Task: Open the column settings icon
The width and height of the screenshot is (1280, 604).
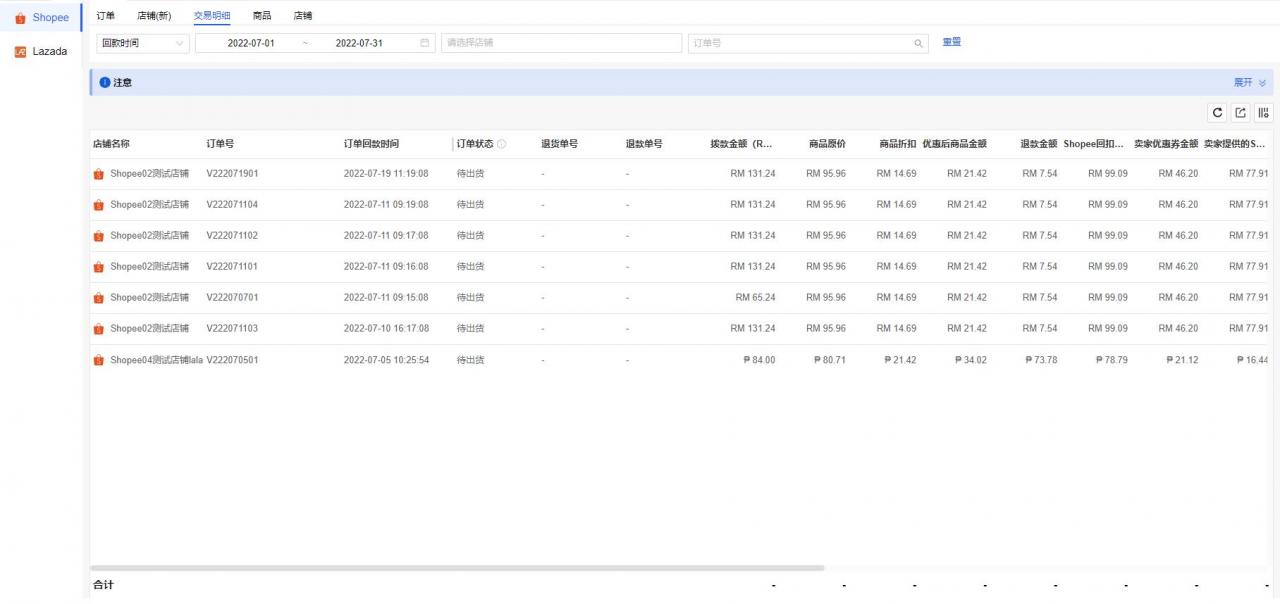Action: click(1262, 112)
